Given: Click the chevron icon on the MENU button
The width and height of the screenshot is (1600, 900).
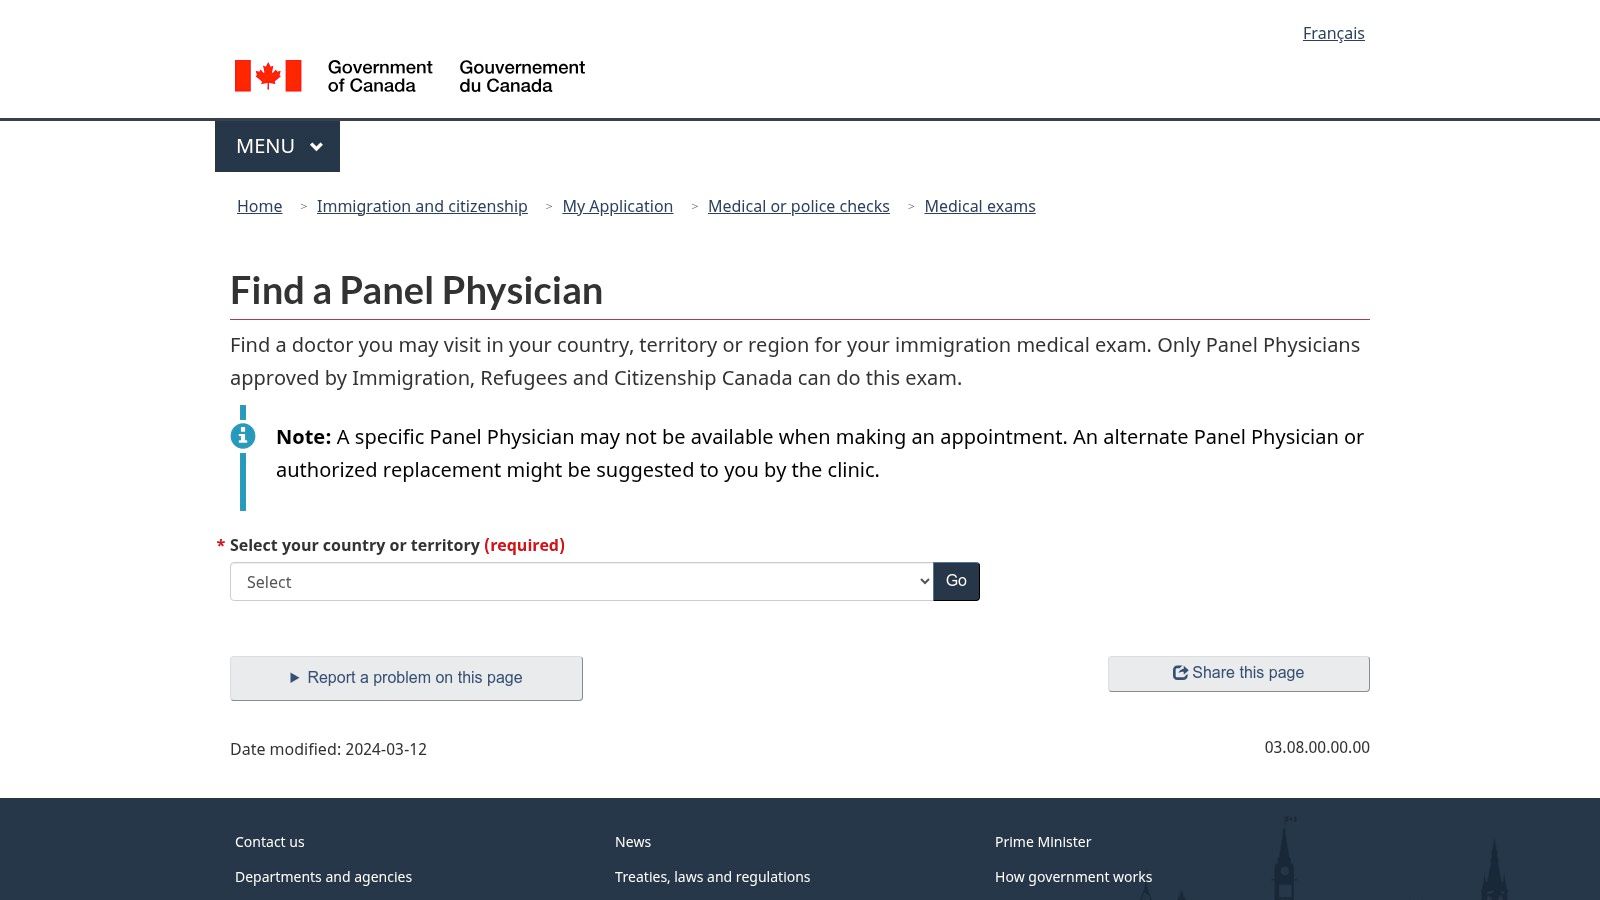Looking at the screenshot, I should pyautogui.click(x=317, y=146).
